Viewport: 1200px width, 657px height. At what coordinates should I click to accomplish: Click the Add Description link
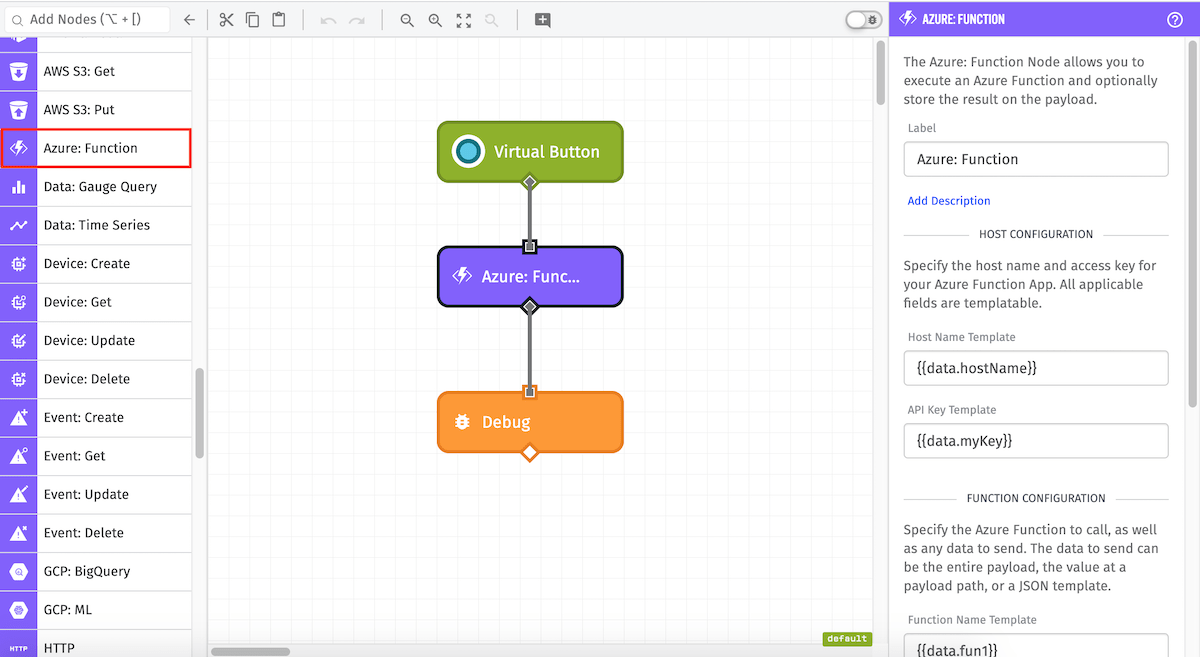pos(949,201)
